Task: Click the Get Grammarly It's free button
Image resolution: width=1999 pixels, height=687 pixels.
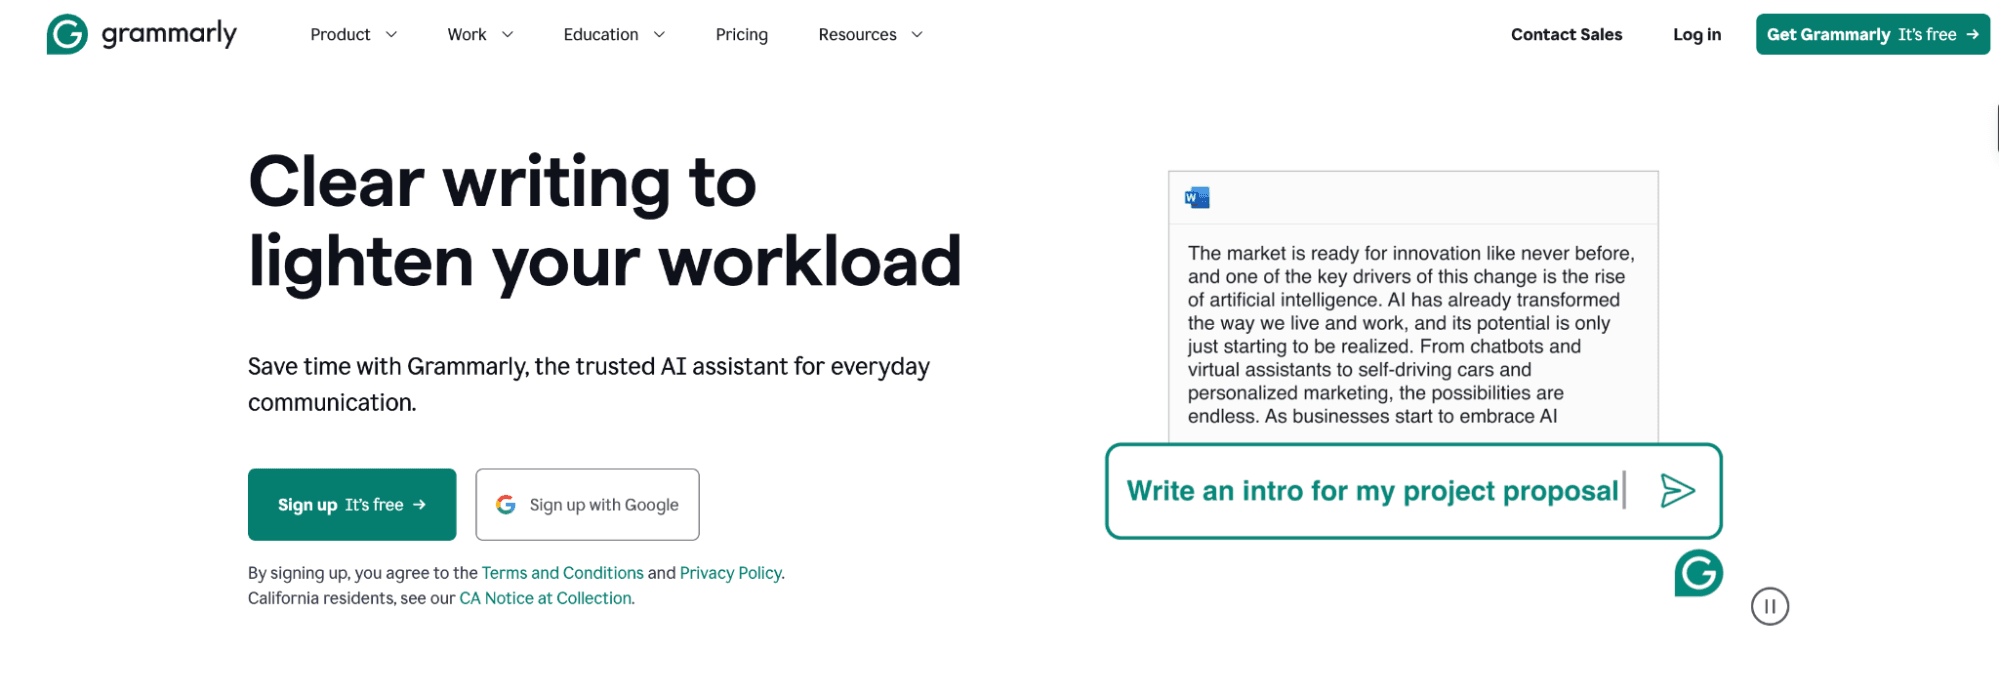Action: [1872, 34]
